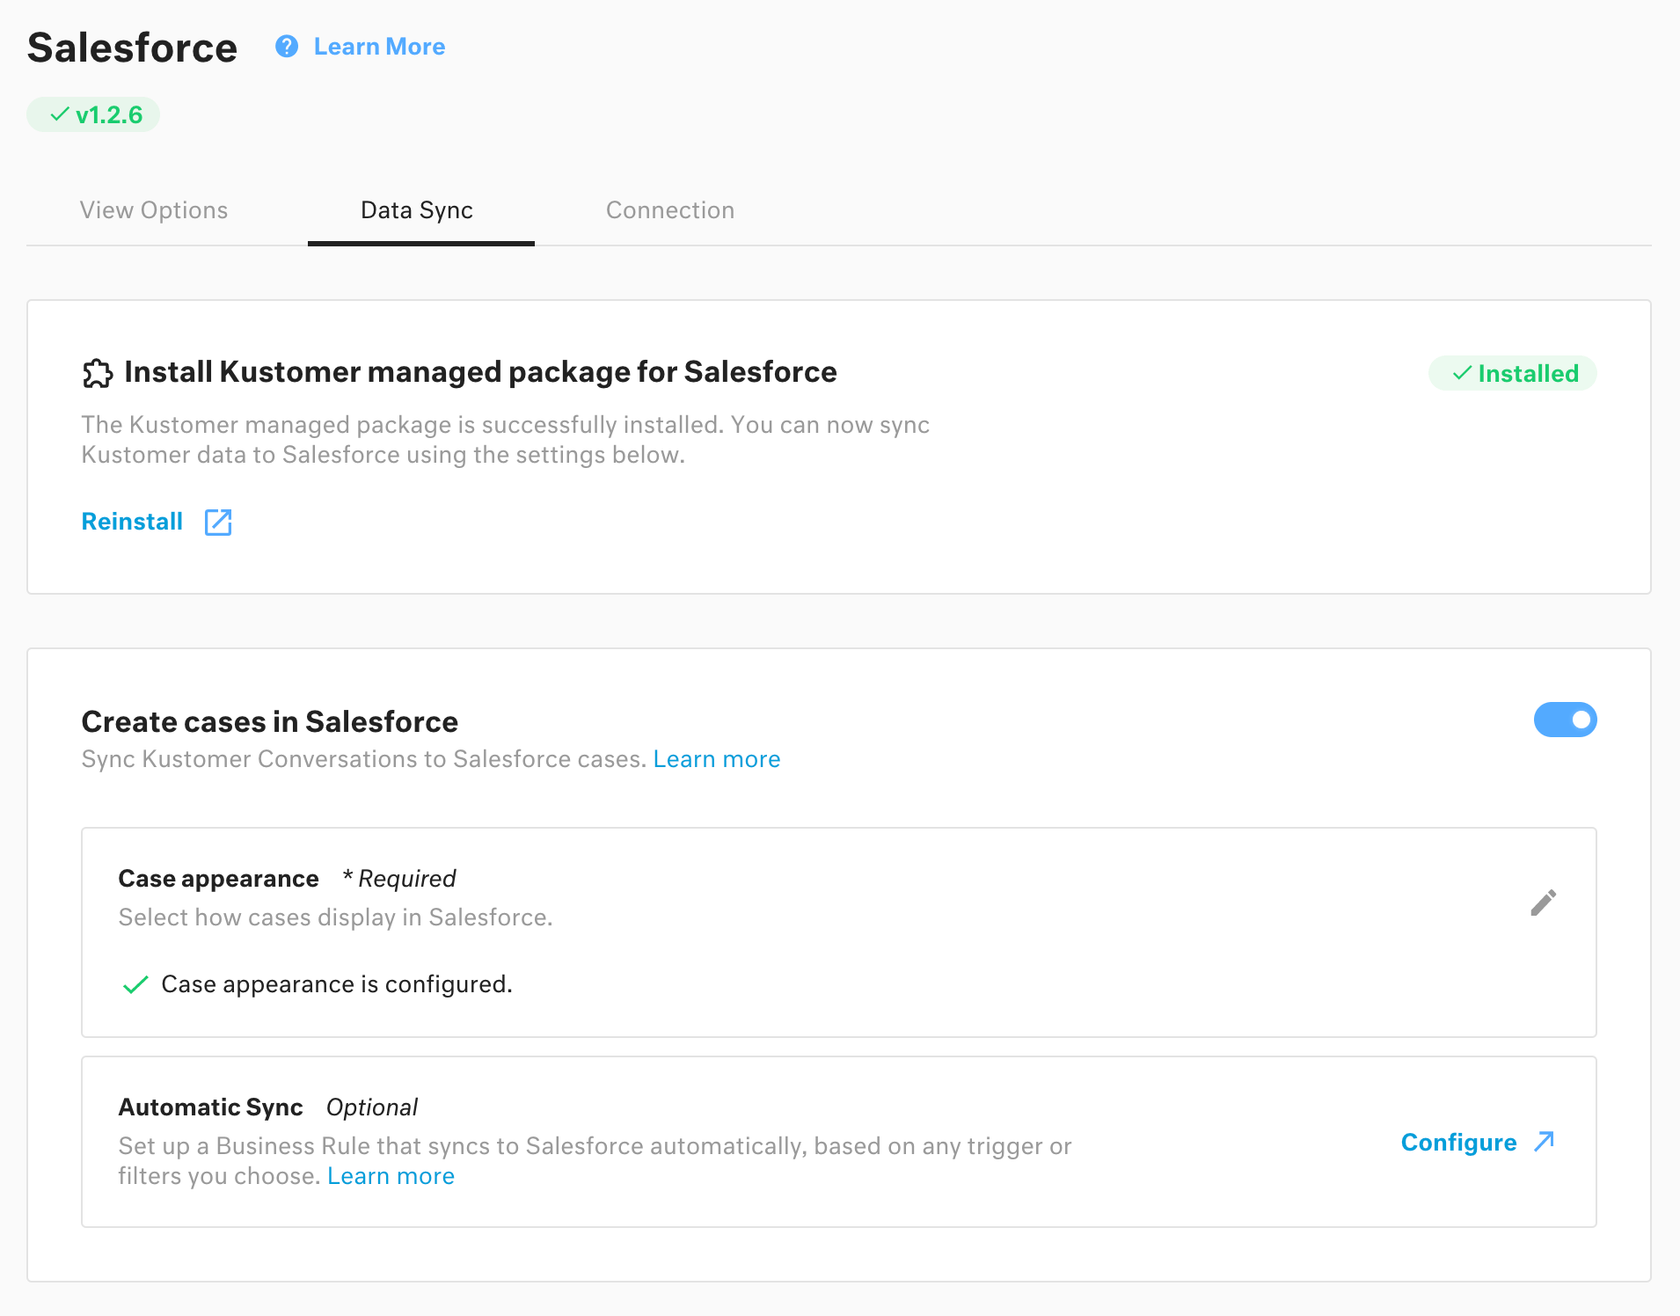Open Learn more about syncing conversations
This screenshot has width=1680, height=1316.
716,759
